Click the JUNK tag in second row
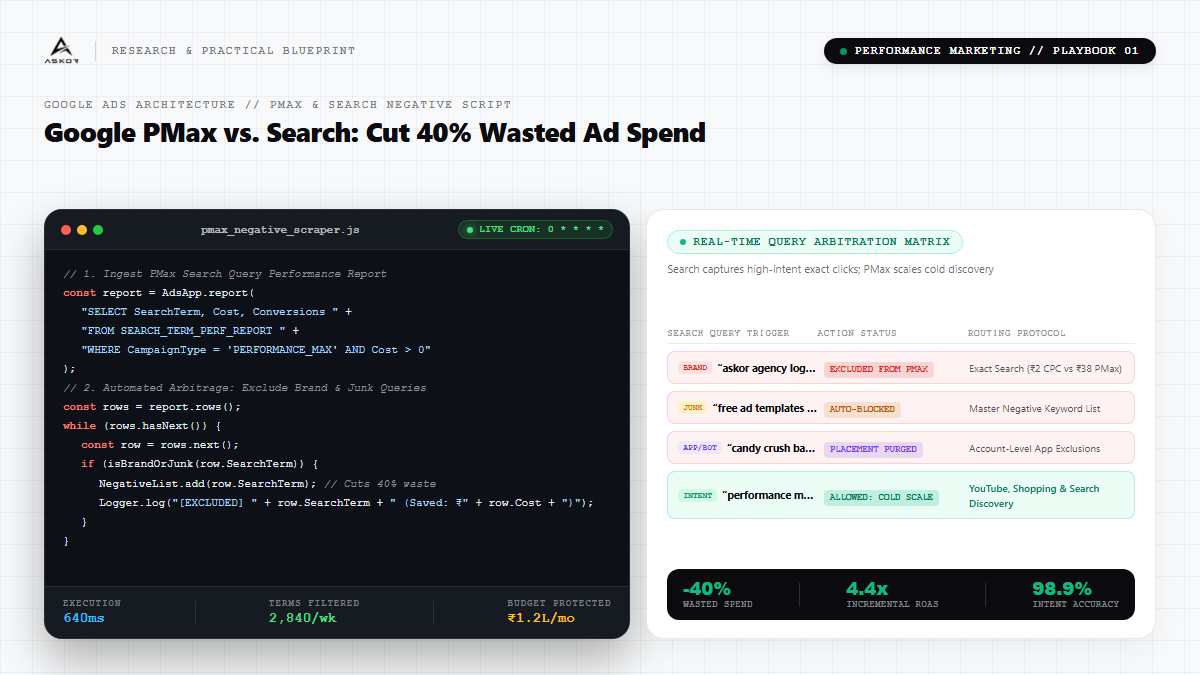This screenshot has height=675, width=1200. (692, 408)
